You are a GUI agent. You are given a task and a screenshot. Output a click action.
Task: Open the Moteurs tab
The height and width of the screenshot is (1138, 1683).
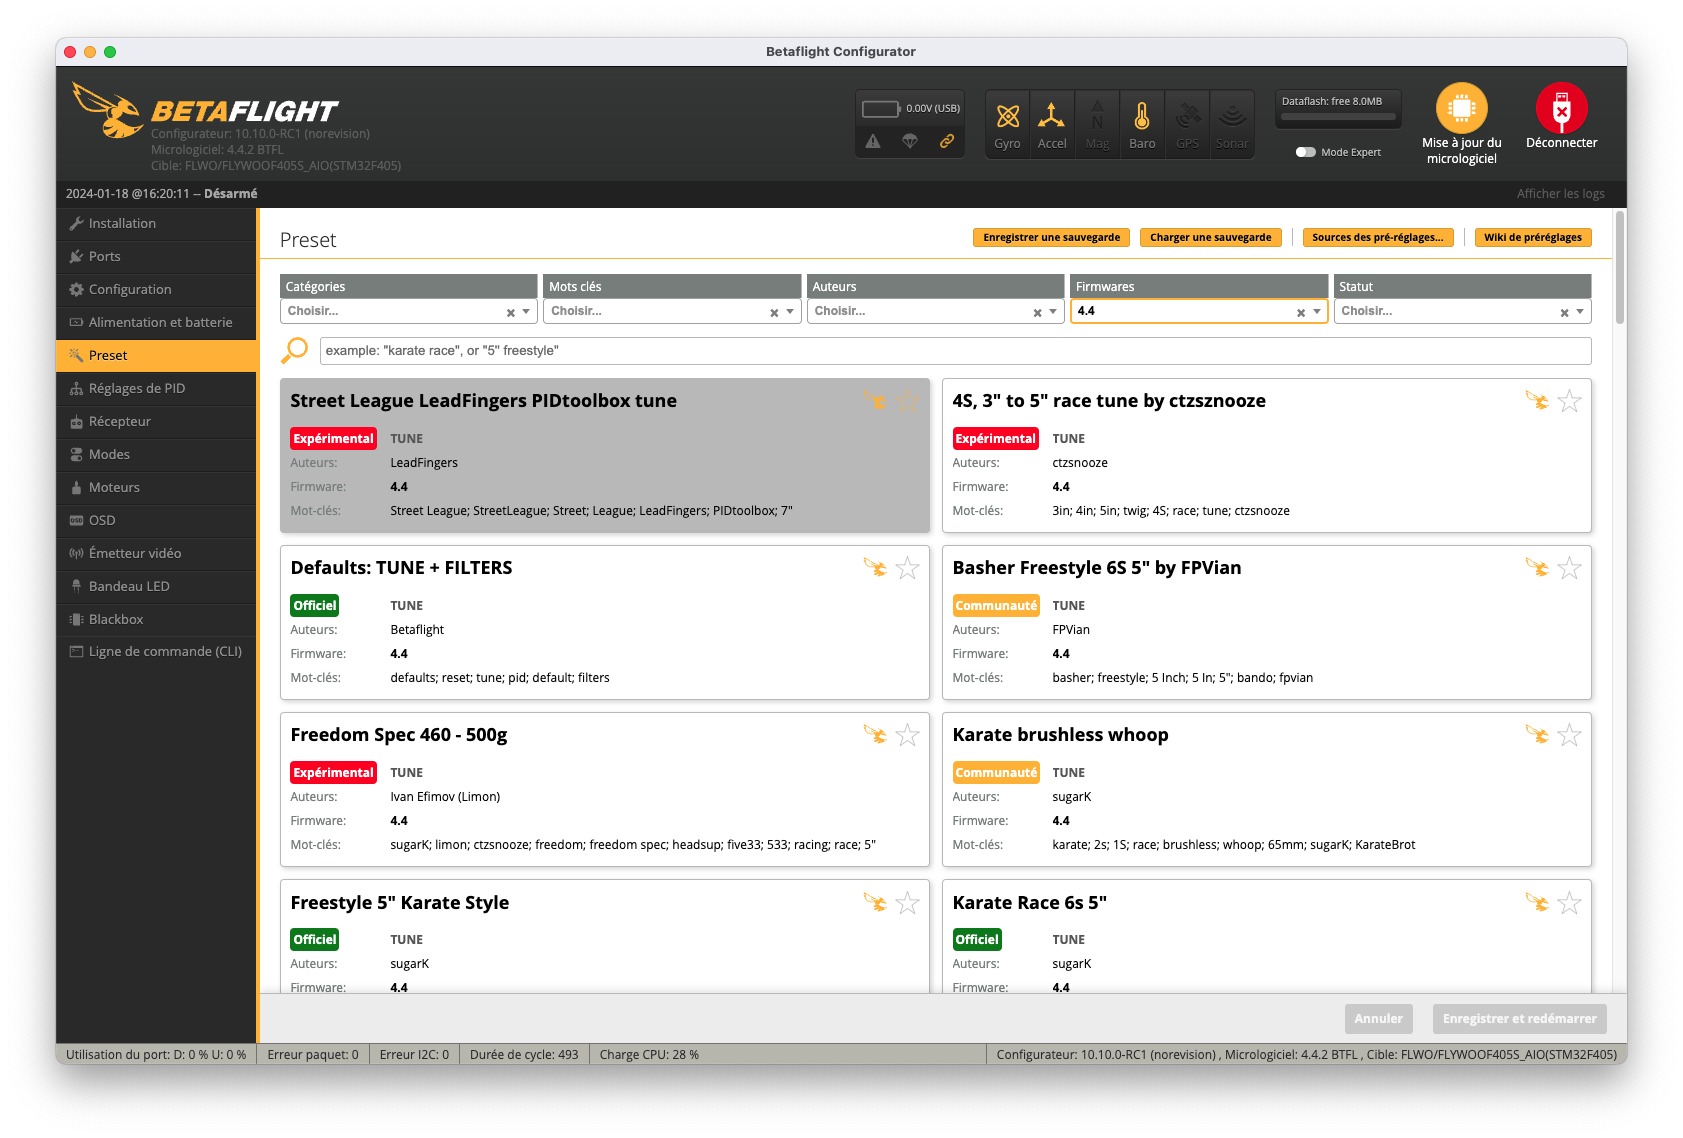tap(156, 488)
